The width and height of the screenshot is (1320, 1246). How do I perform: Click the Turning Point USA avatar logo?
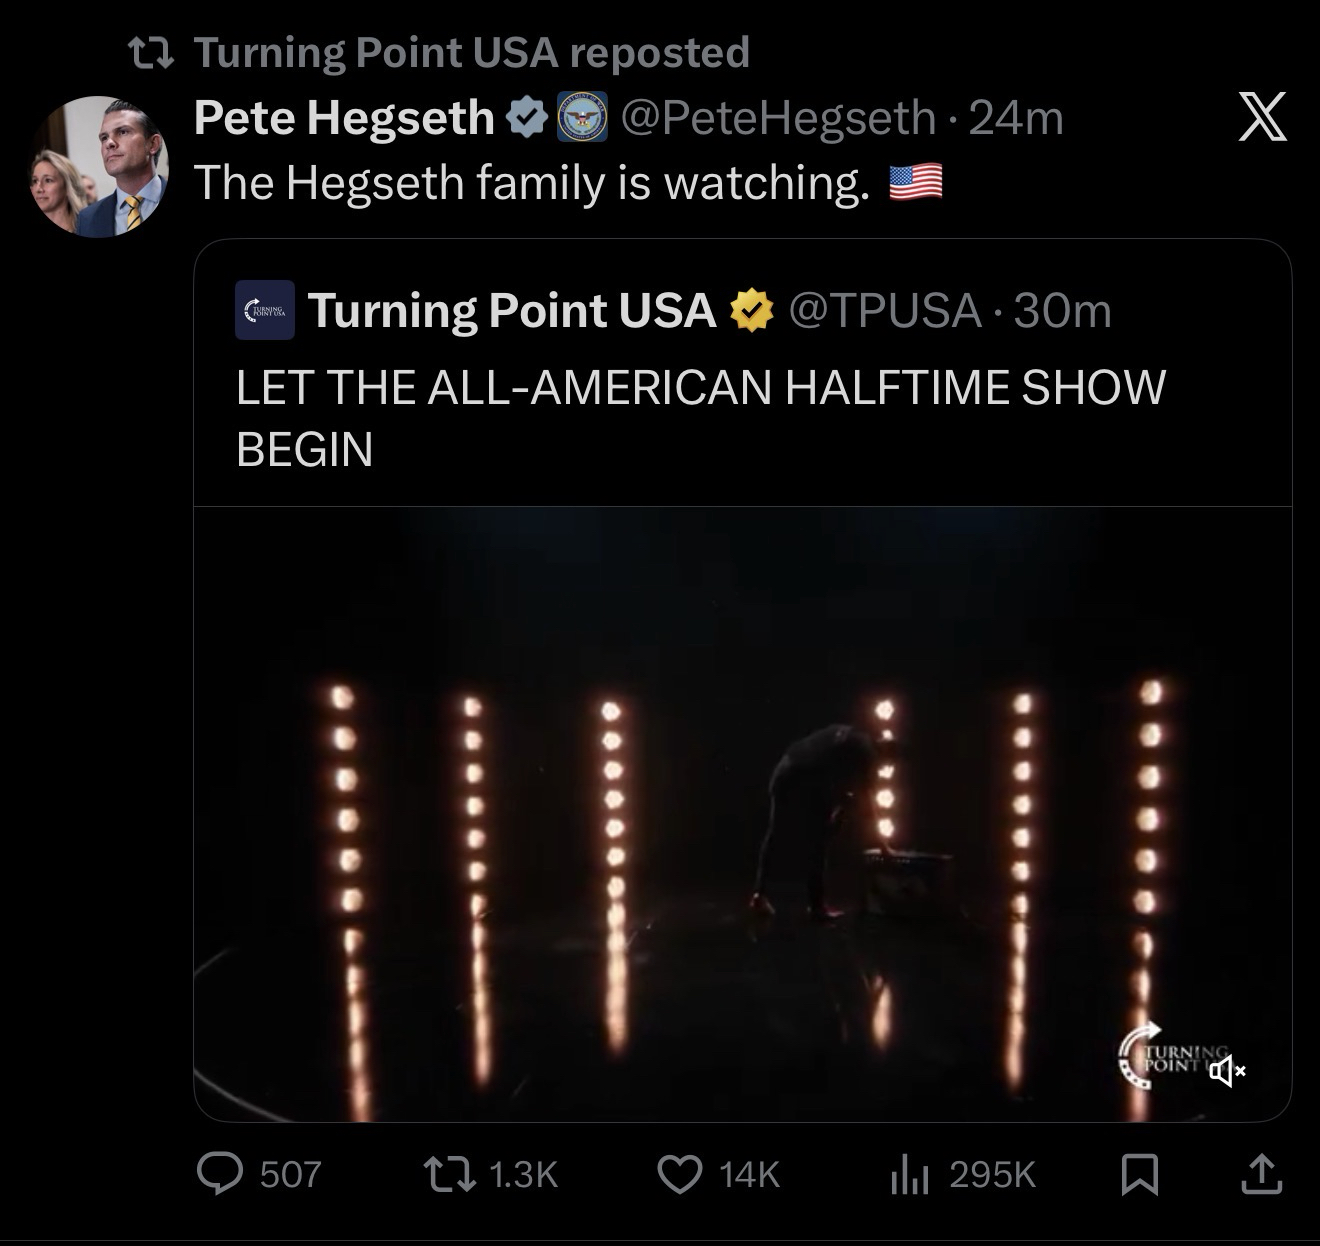(x=265, y=310)
